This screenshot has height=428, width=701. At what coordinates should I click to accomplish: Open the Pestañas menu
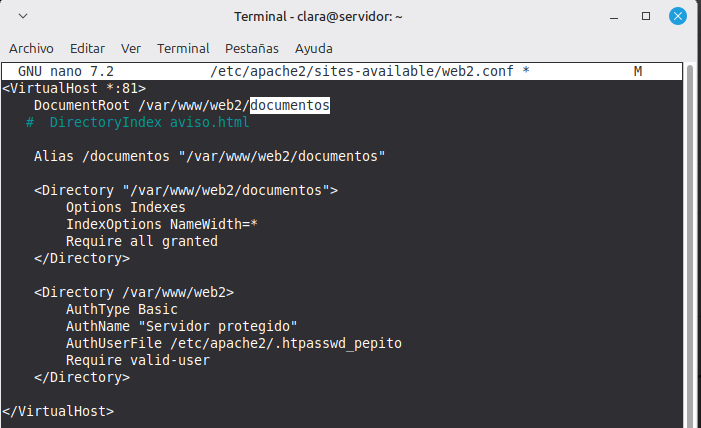[252, 48]
